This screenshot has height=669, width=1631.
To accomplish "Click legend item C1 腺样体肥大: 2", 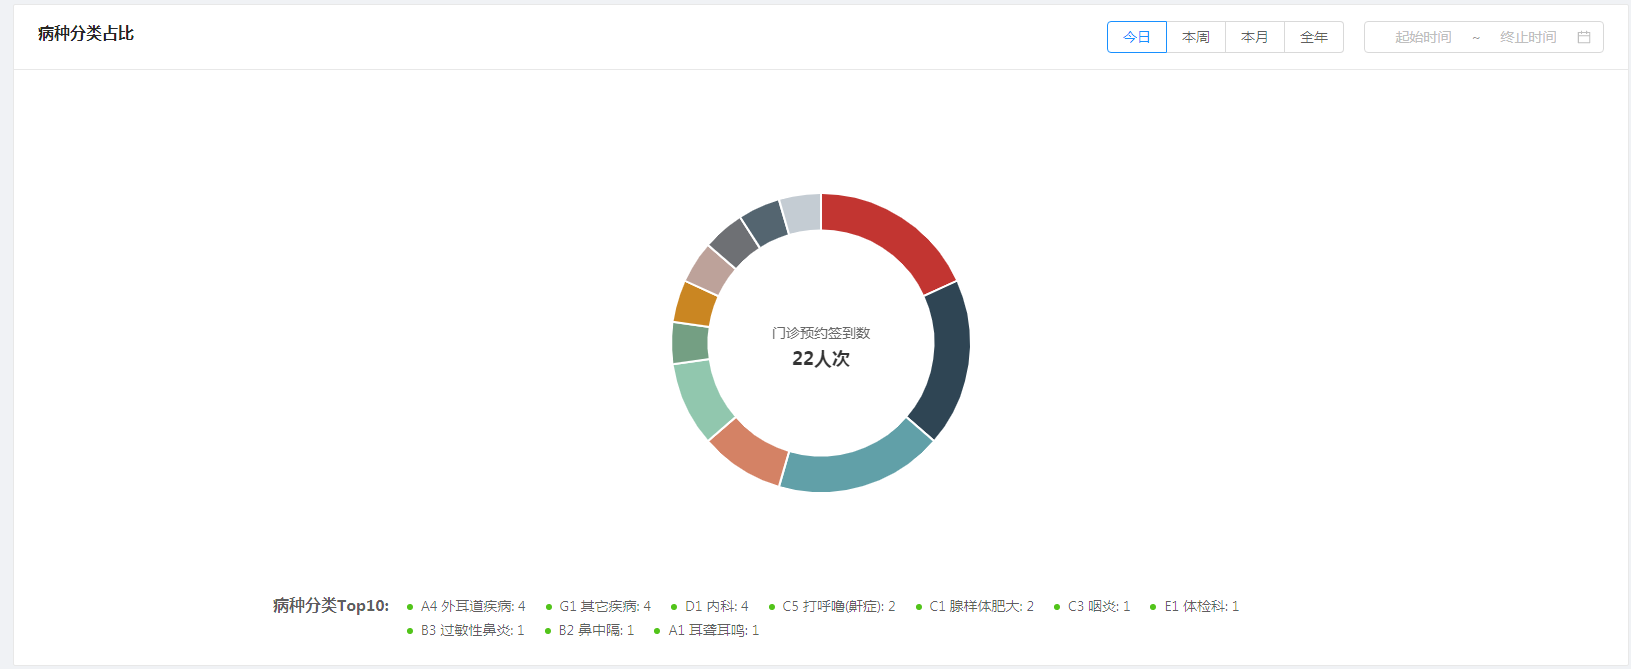I will coord(975,606).
